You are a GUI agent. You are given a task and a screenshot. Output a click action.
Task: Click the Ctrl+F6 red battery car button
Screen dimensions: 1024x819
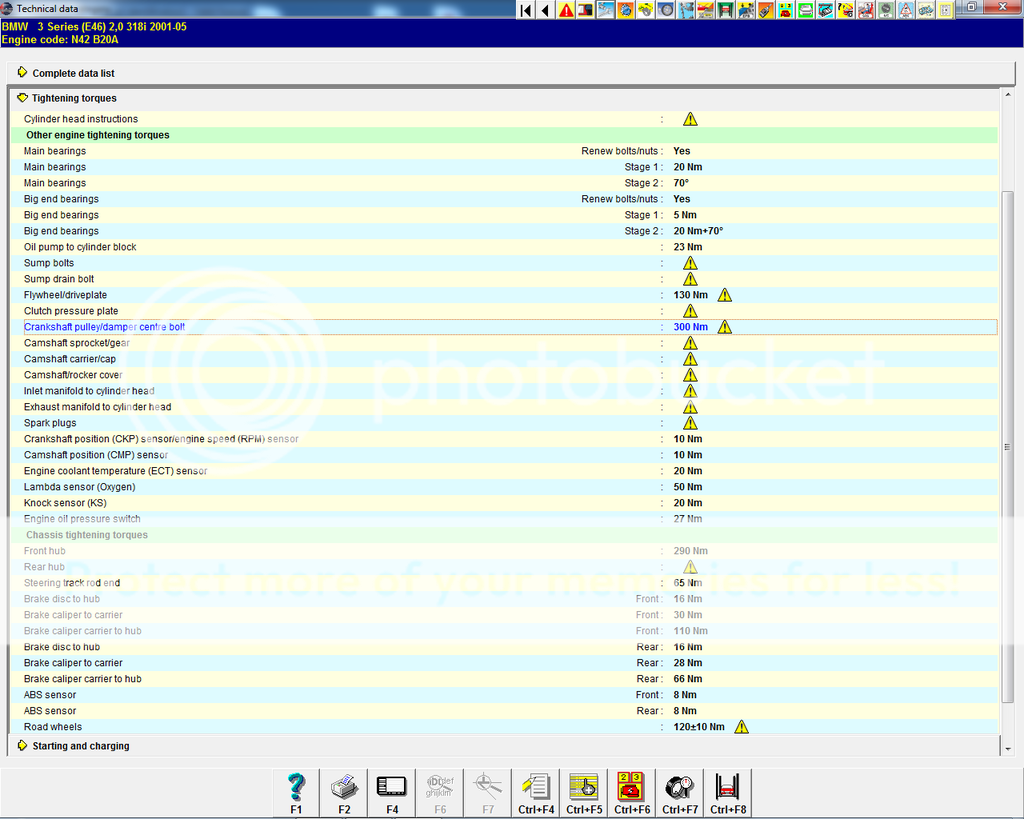632,792
